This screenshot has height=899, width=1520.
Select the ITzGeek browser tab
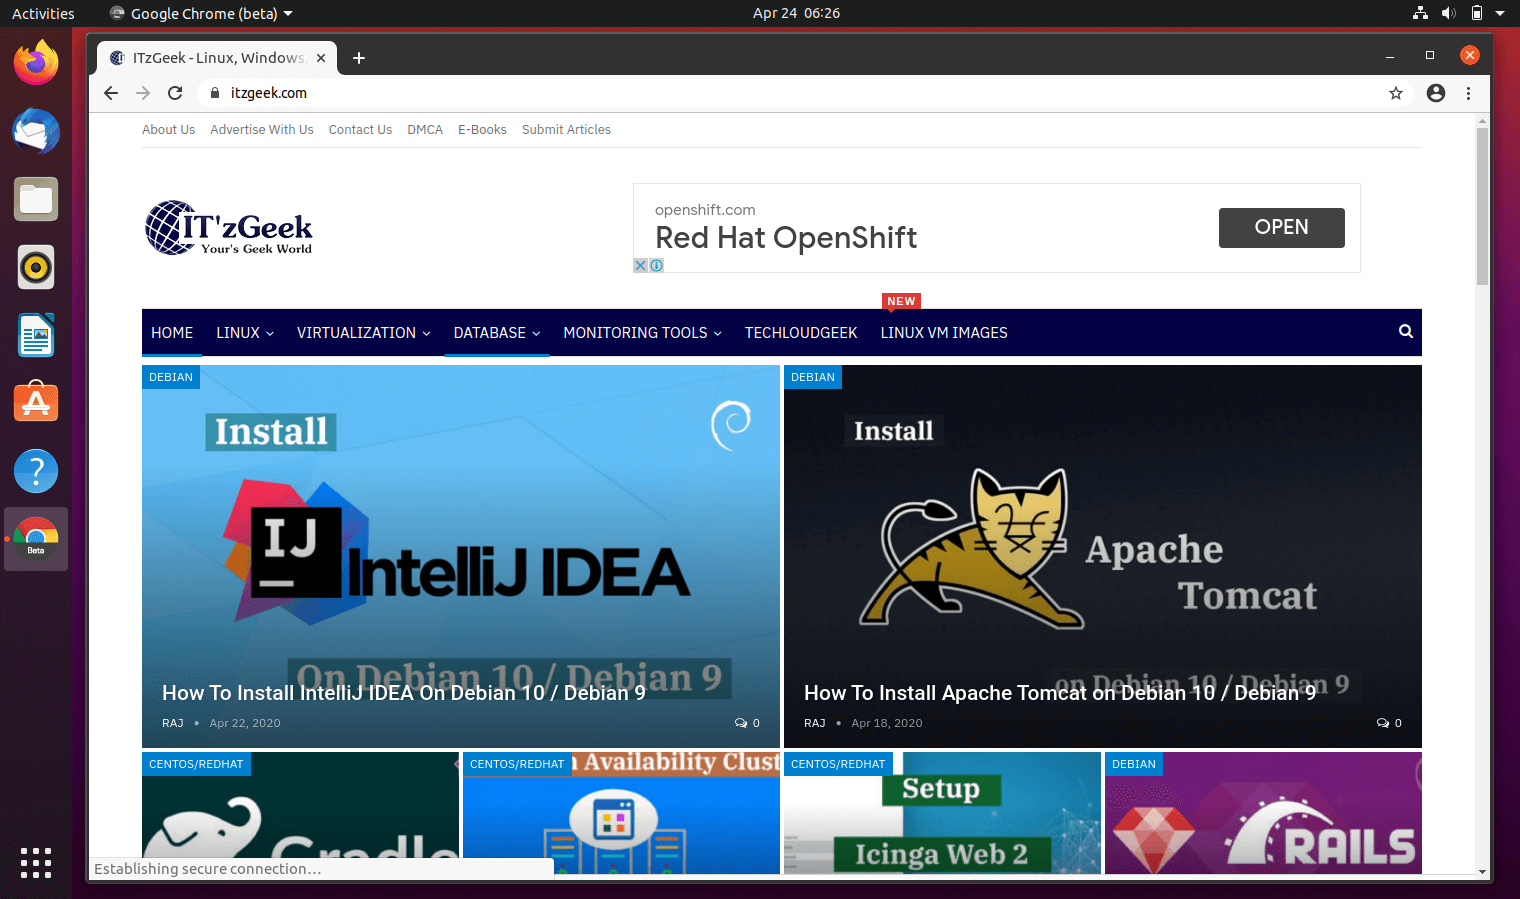(x=215, y=58)
